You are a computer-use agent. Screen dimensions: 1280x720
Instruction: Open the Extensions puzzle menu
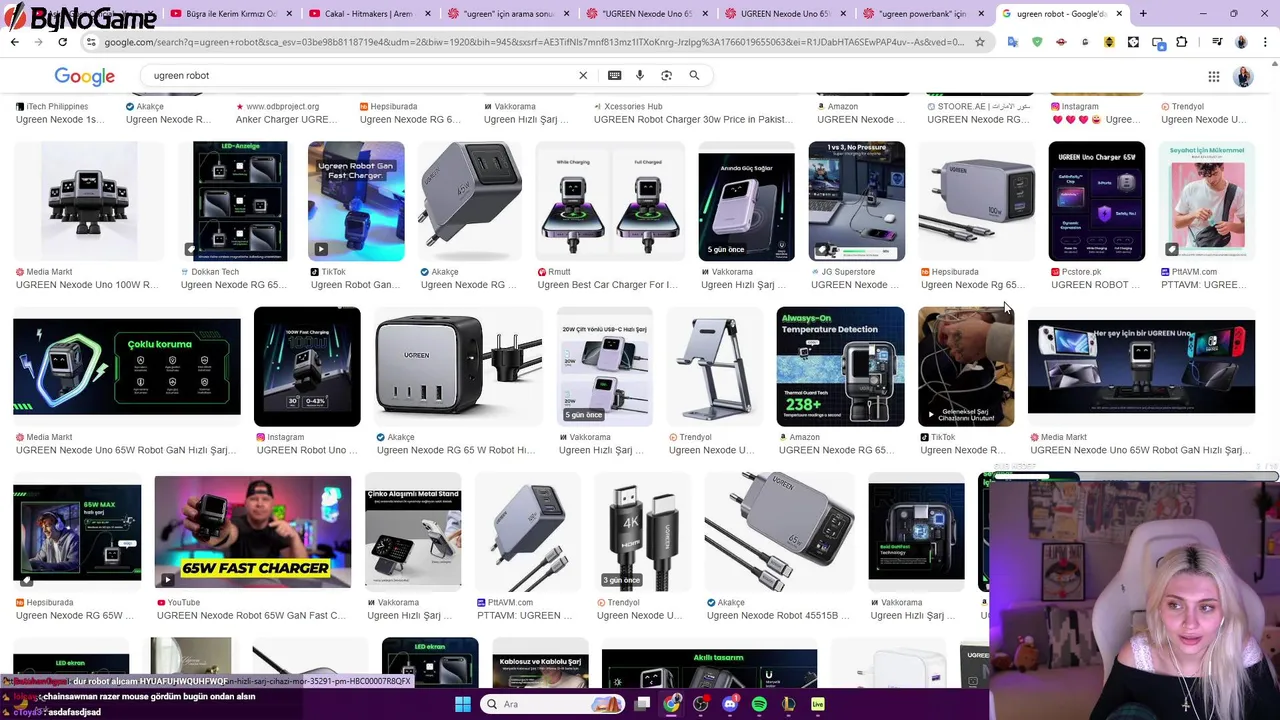(x=1182, y=42)
